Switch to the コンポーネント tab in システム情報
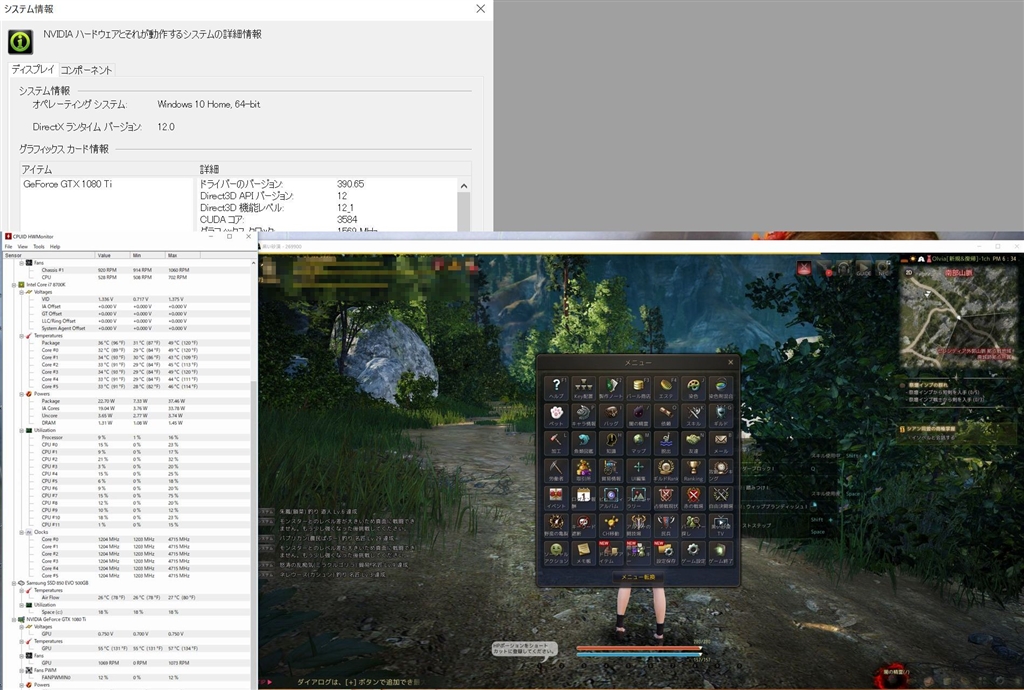 (86, 70)
